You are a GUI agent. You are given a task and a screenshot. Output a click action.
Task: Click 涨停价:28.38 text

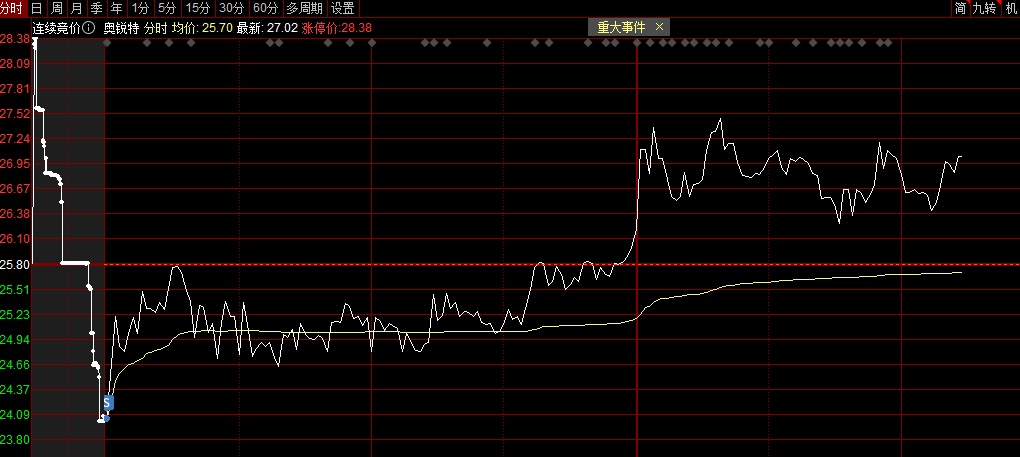tap(338, 28)
